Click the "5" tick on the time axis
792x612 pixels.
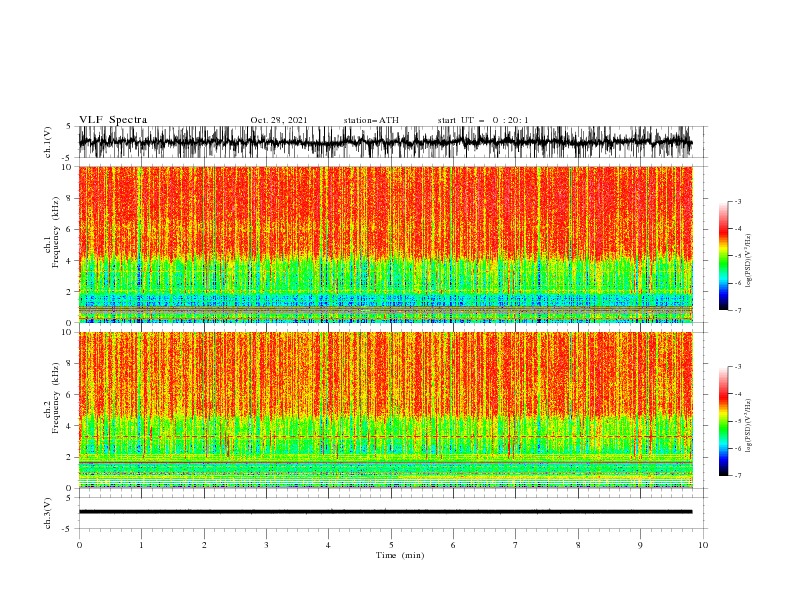[x=391, y=545]
